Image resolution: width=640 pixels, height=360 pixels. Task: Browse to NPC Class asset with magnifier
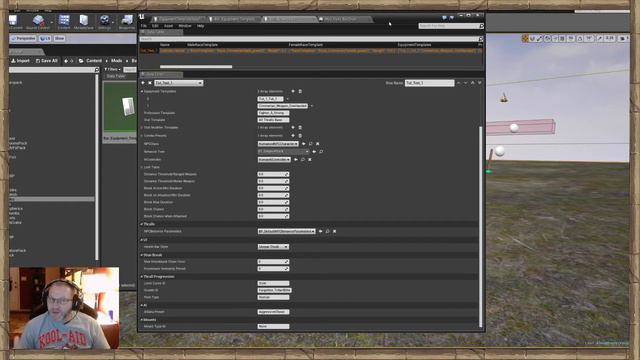311,144
